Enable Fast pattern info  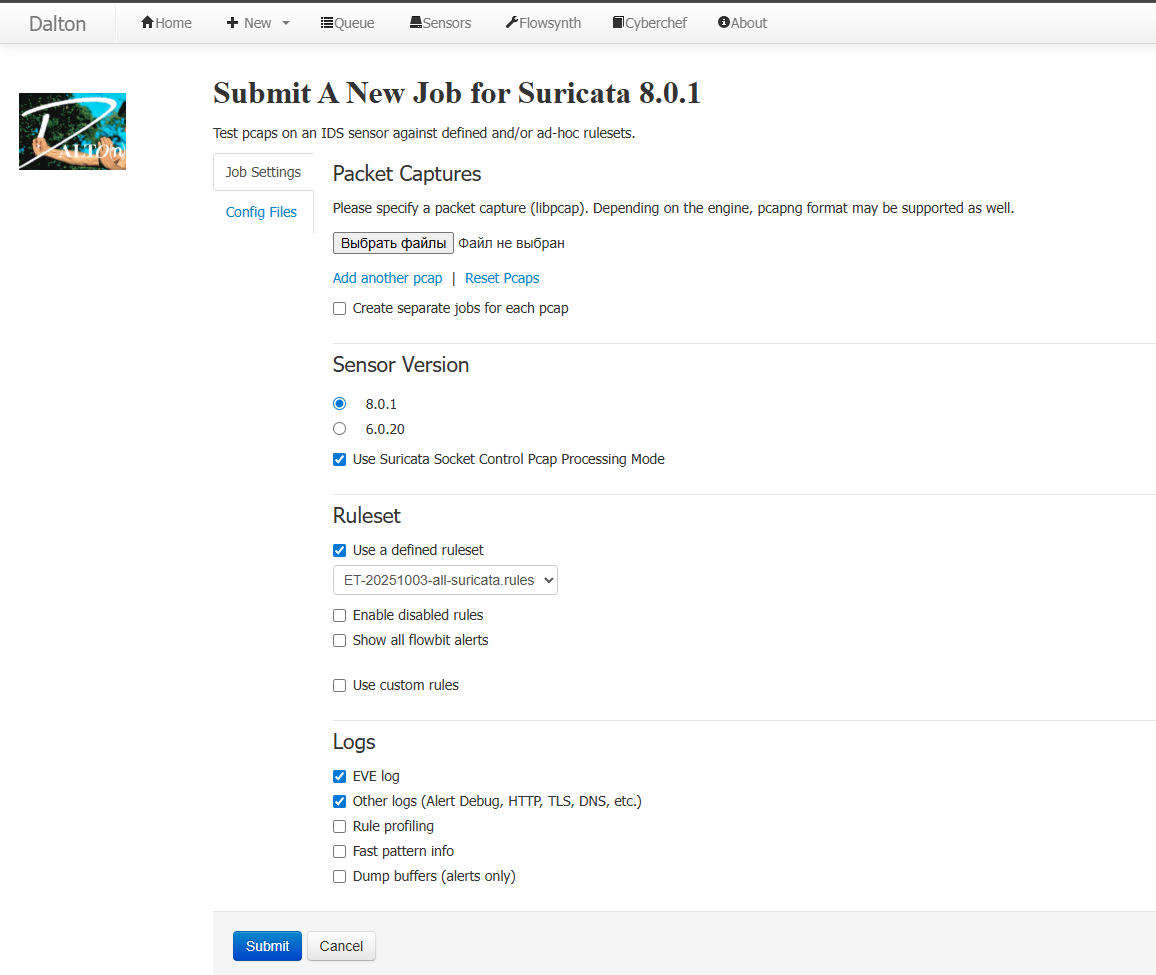click(339, 851)
